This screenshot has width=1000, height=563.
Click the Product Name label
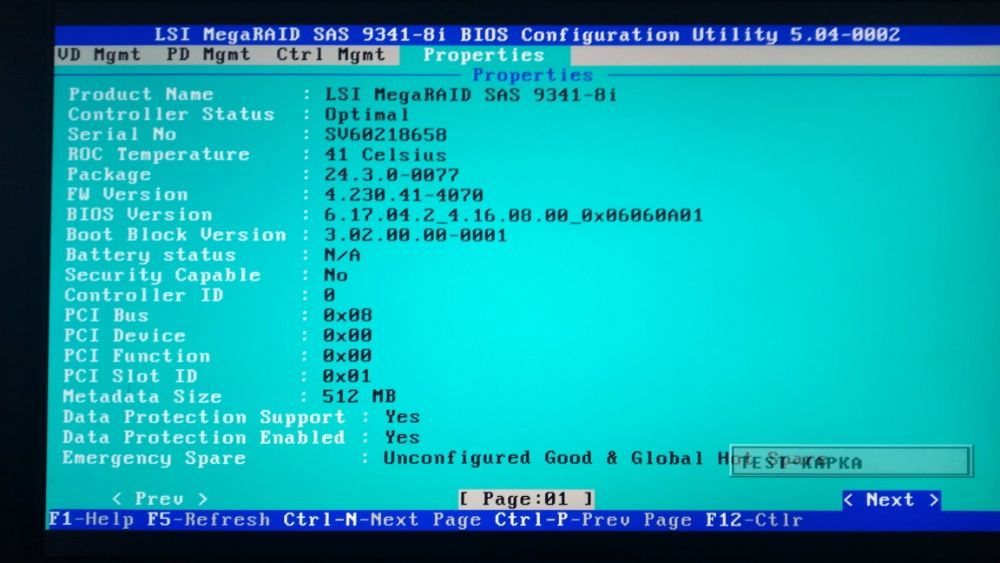tap(141, 94)
